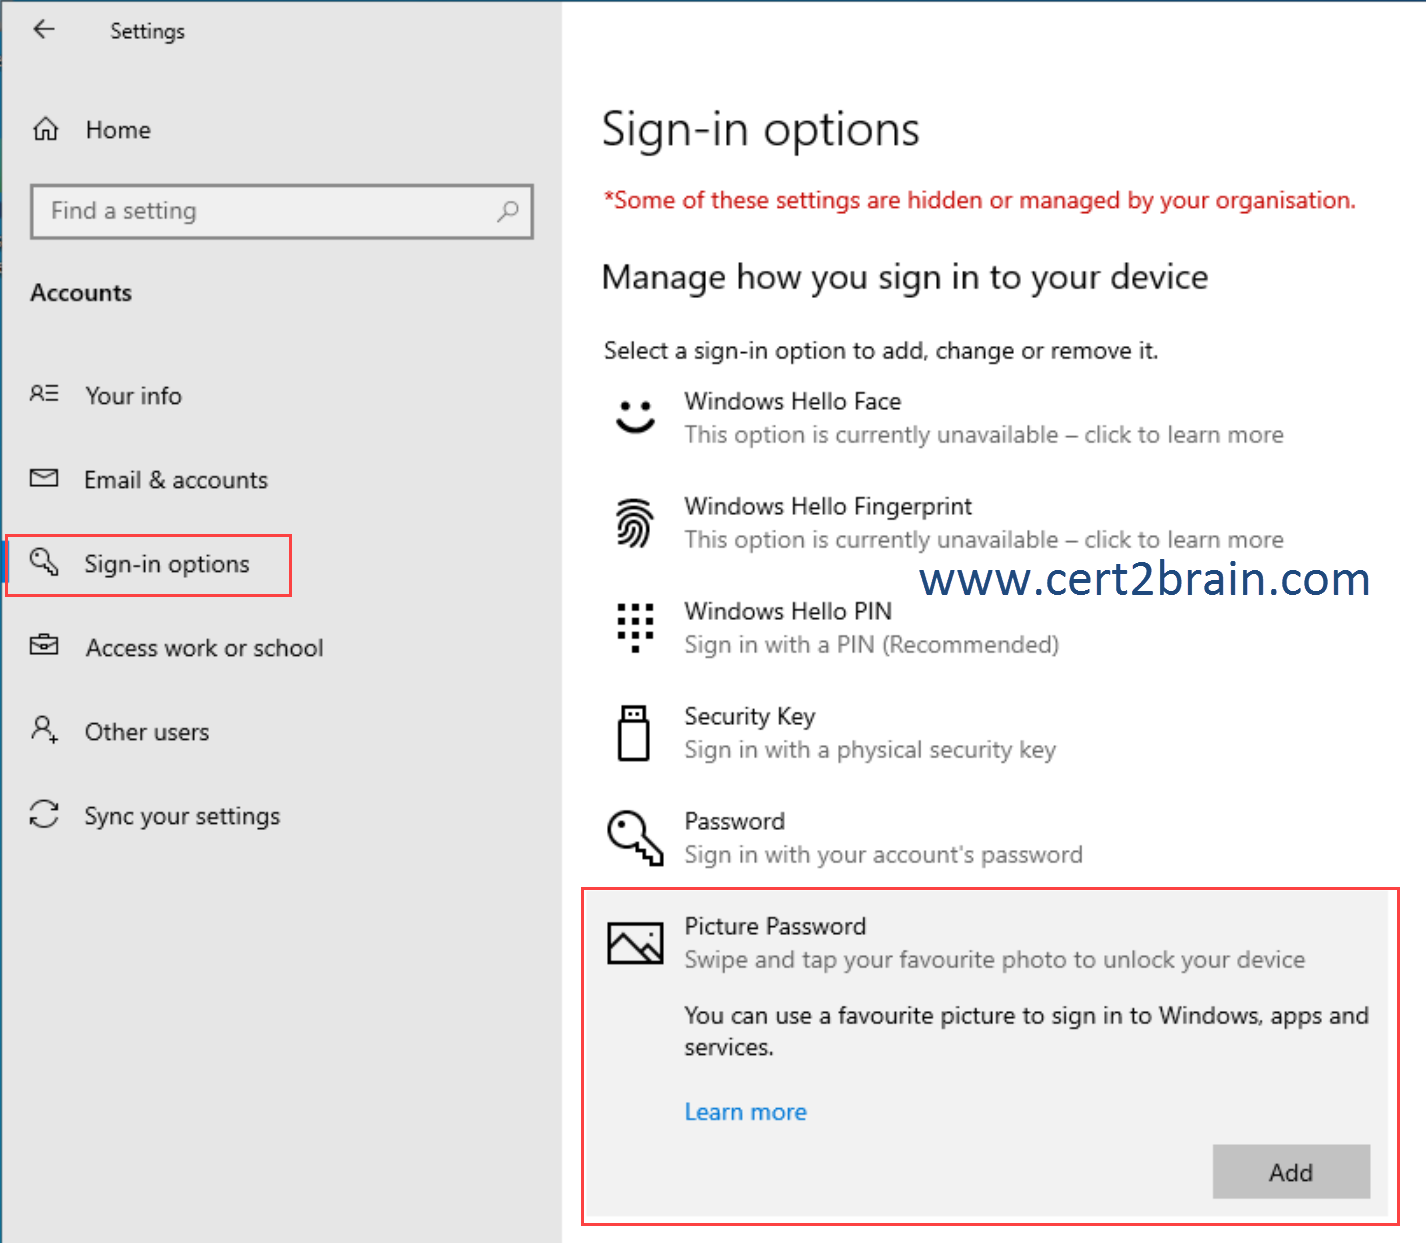1426x1243 pixels.
Task: Open the Learn more link
Action: point(746,1112)
